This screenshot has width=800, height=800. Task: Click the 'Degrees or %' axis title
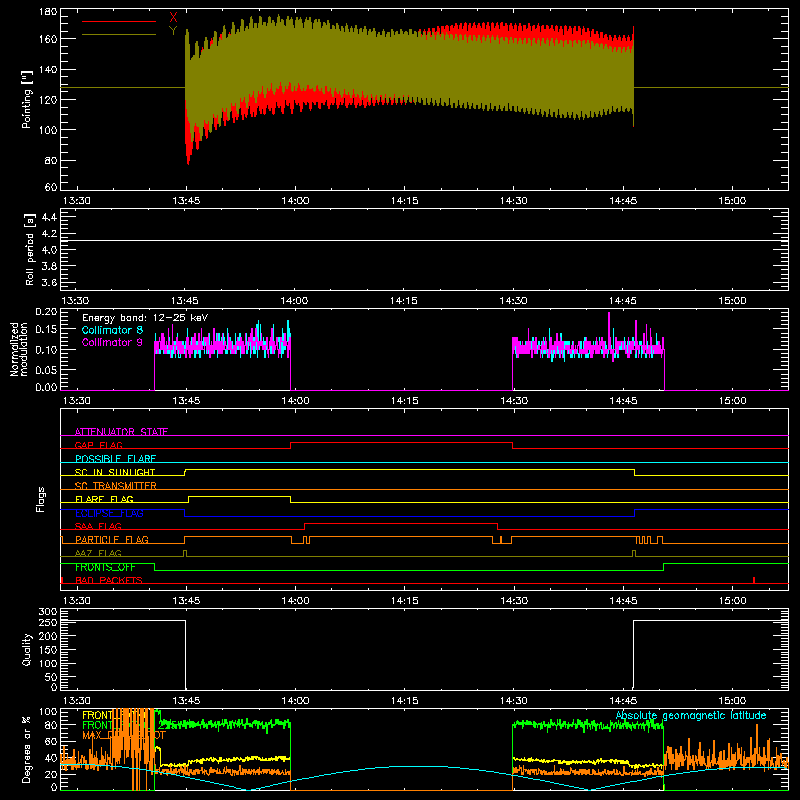tap(27, 749)
